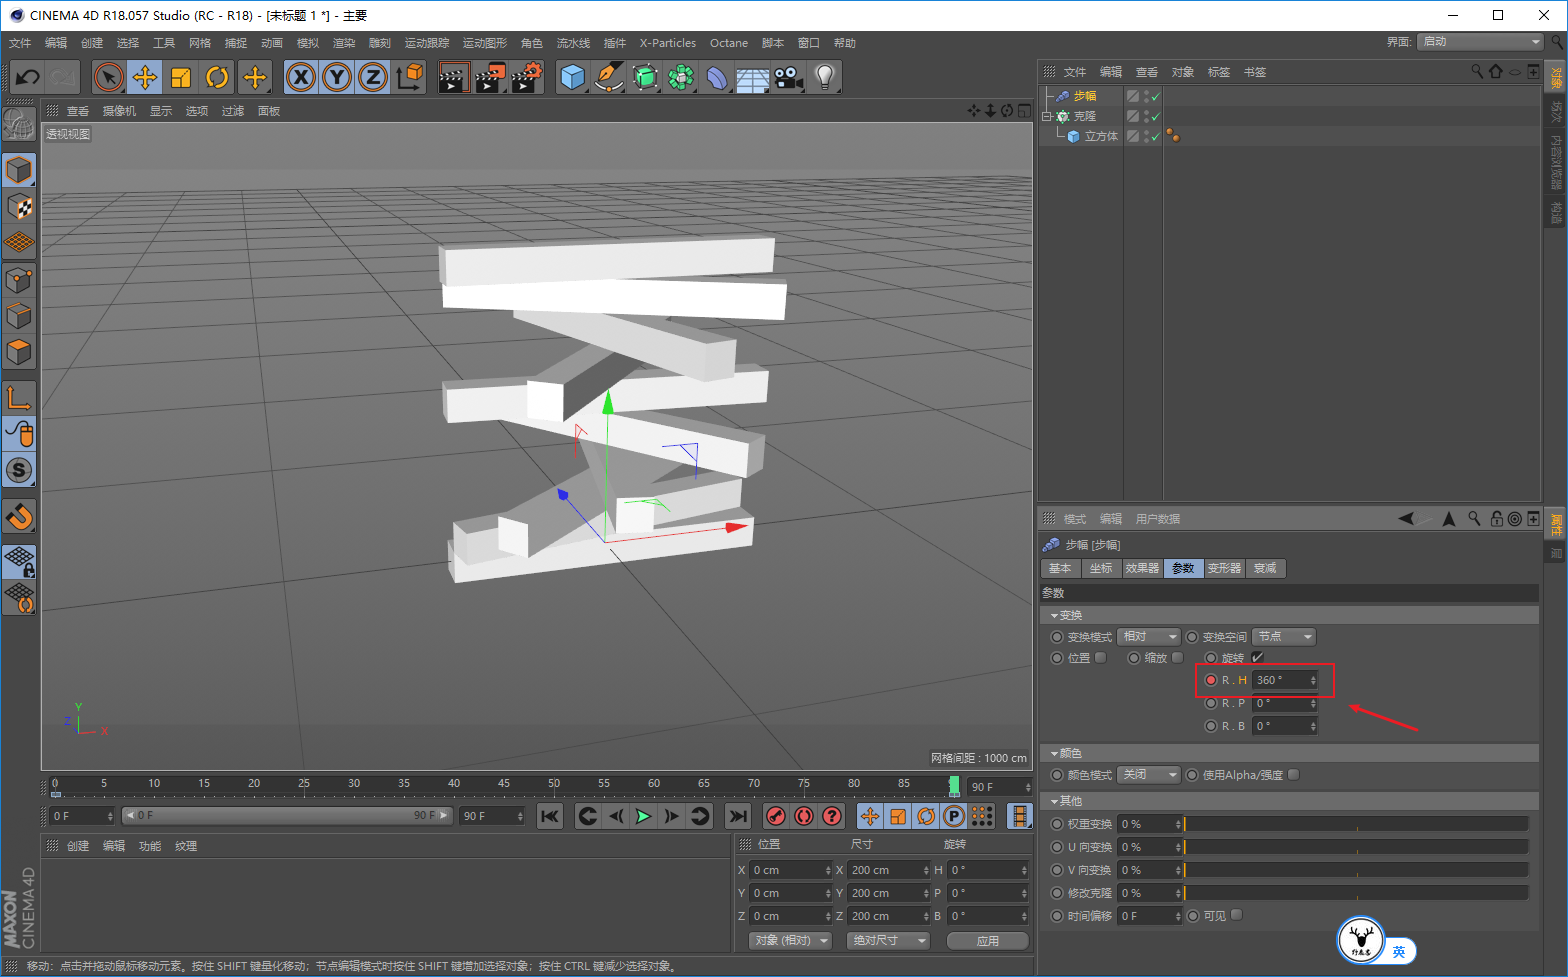Open the 摄像机 viewport menu
Image resolution: width=1568 pixels, height=977 pixels.
pyautogui.click(x=119, y=111)
